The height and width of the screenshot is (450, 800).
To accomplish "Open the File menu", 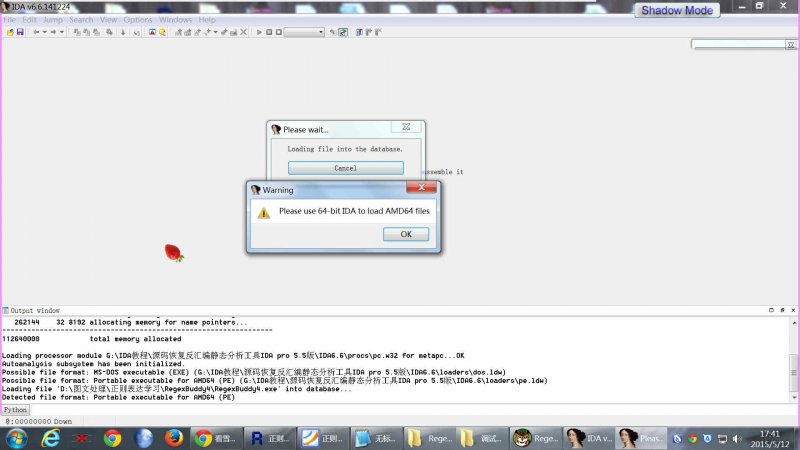I will [x=10, y=20].
